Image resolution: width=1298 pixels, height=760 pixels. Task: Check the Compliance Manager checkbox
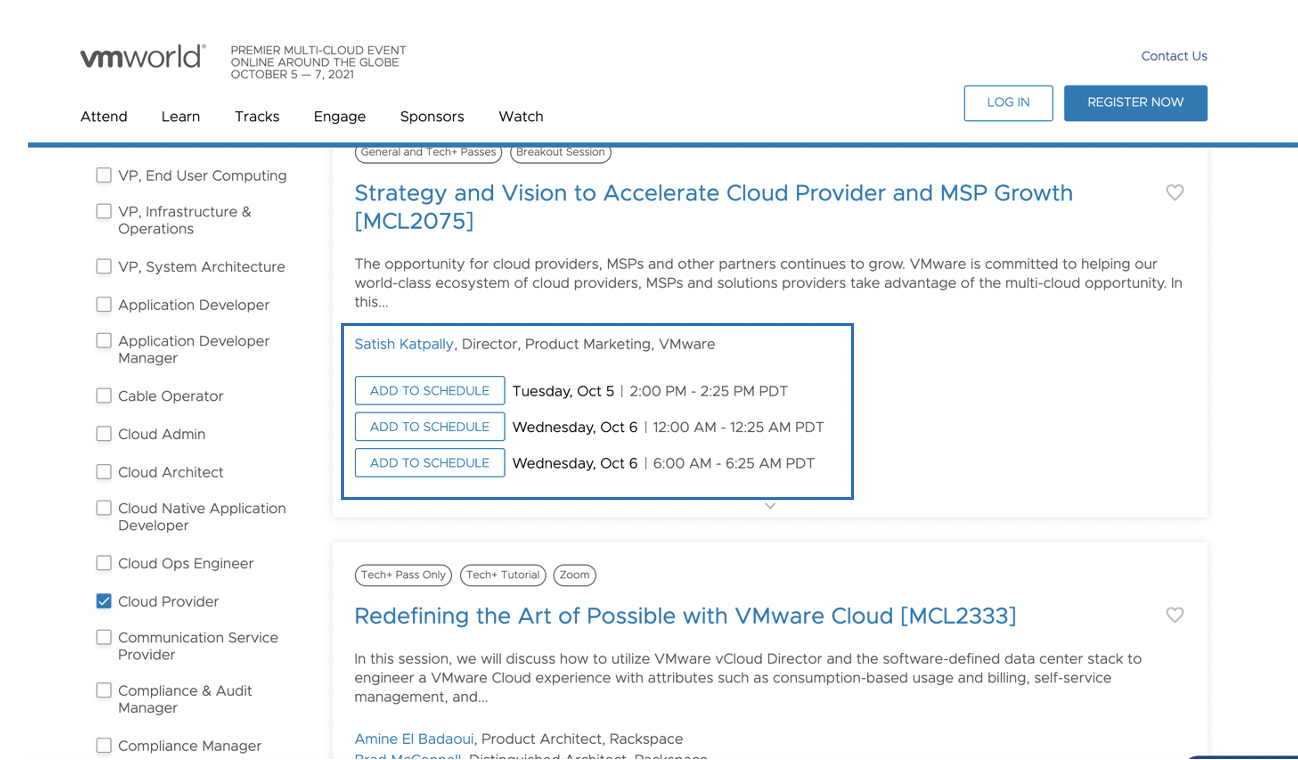104,745
